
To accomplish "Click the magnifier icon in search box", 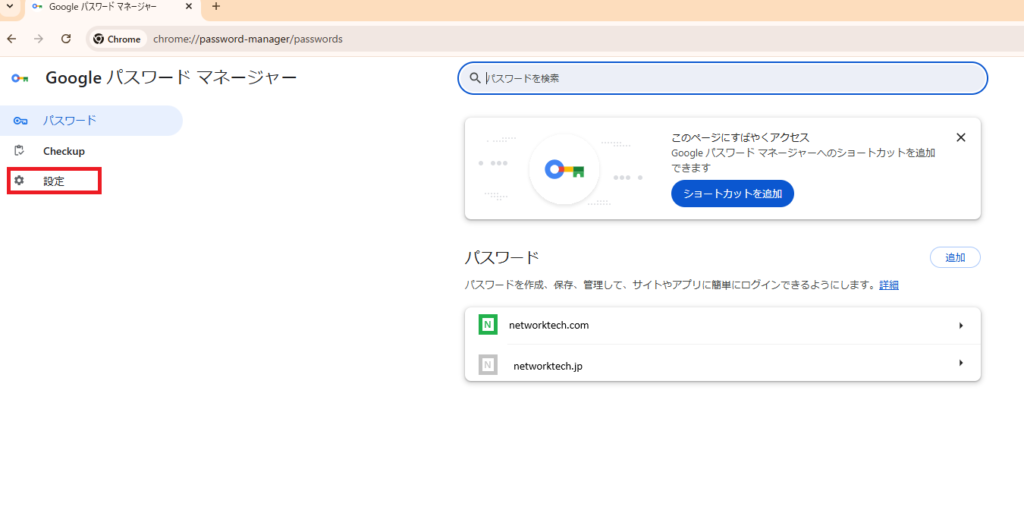I will [475, 78].
